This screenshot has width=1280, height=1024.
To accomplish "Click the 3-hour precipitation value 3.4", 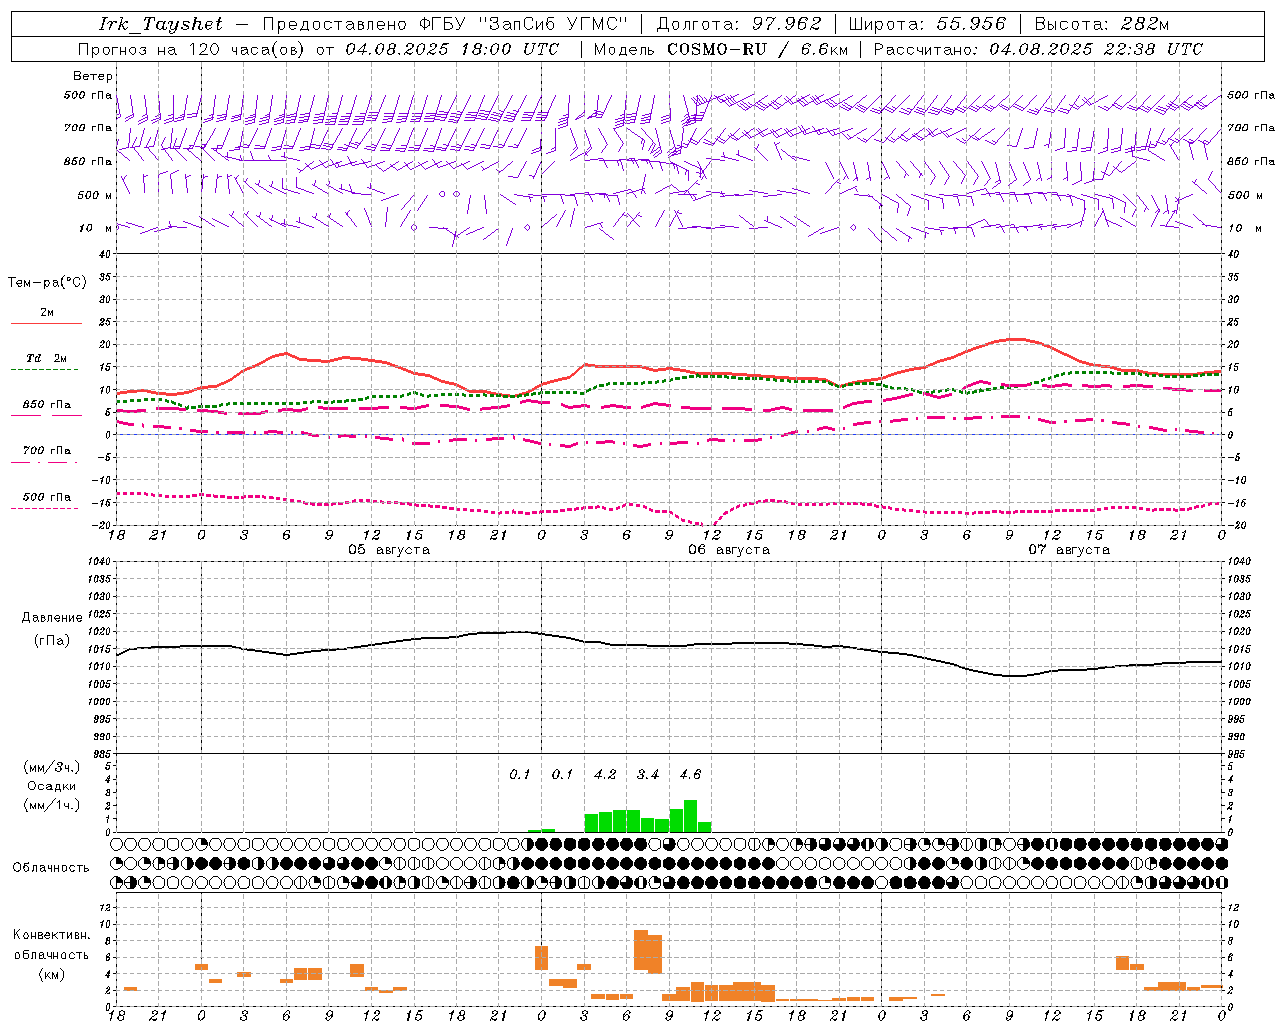I will (x=648, y=775).
